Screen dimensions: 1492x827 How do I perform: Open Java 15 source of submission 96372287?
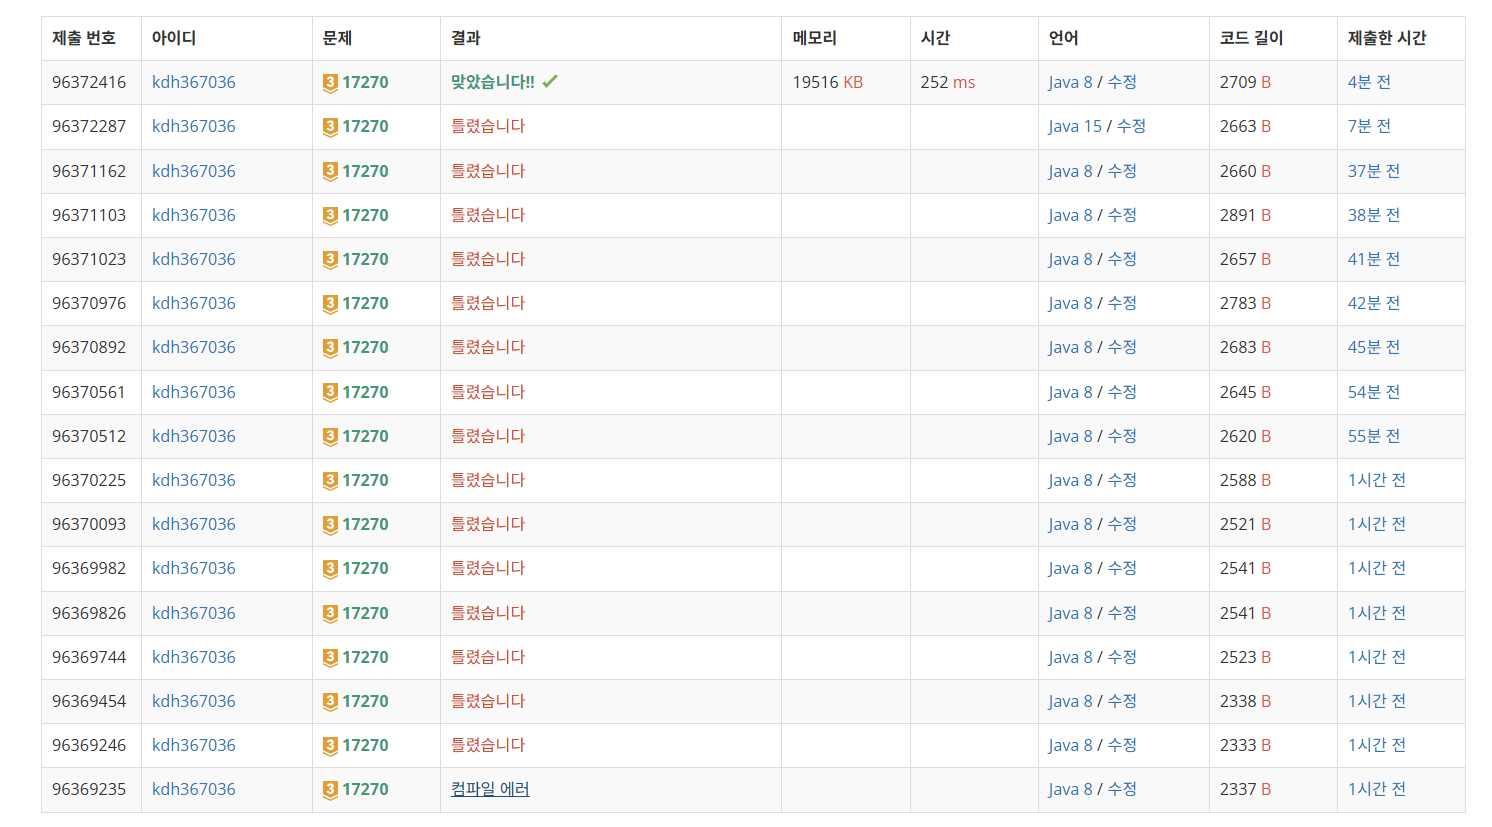[1075, 126]
